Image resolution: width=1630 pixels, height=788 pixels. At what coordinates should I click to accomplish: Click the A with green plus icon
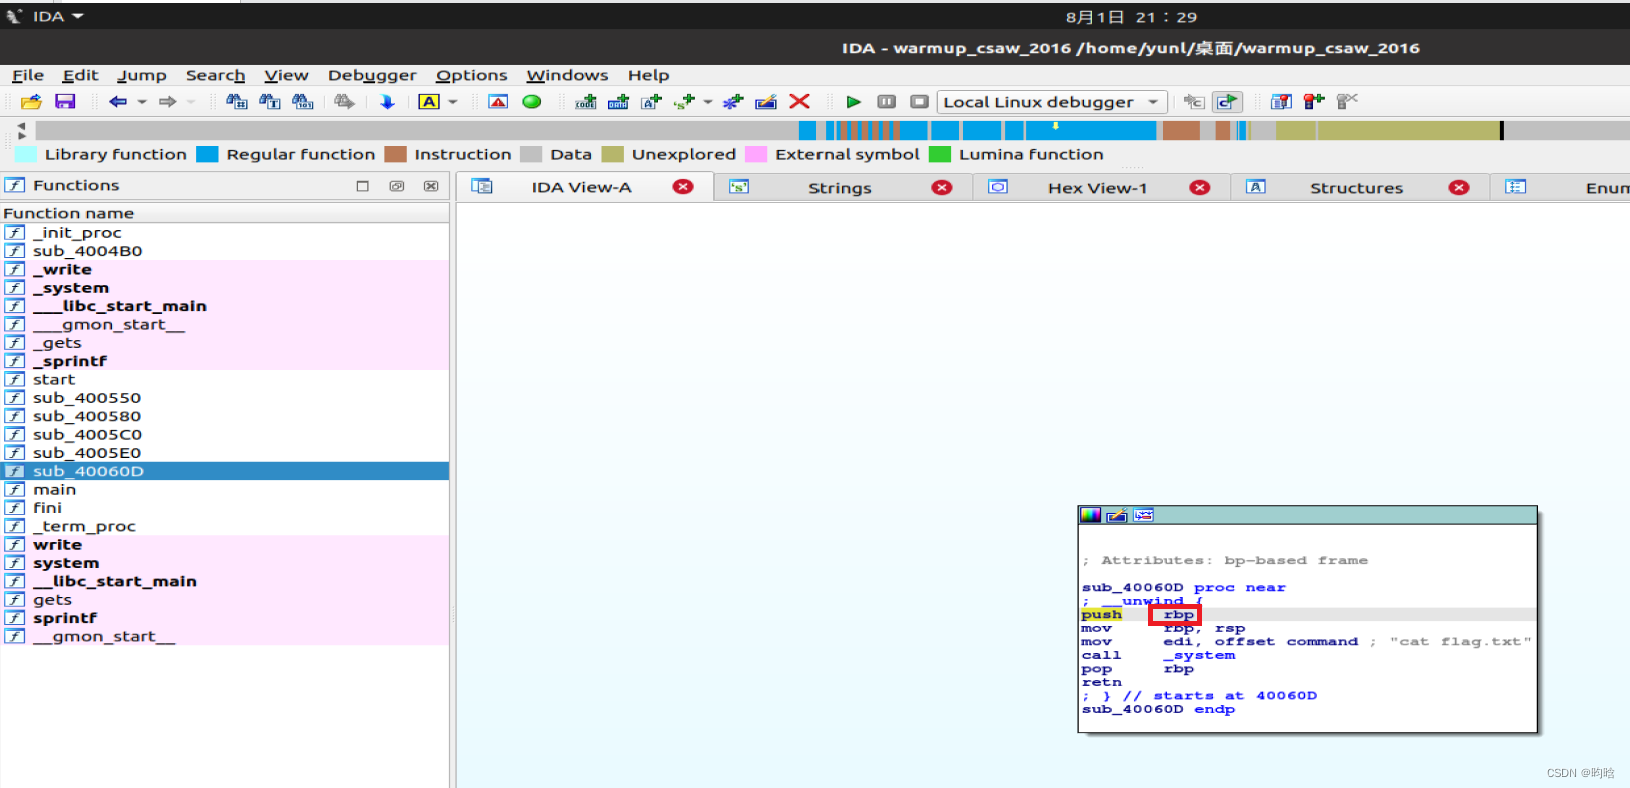coord(651,102)
